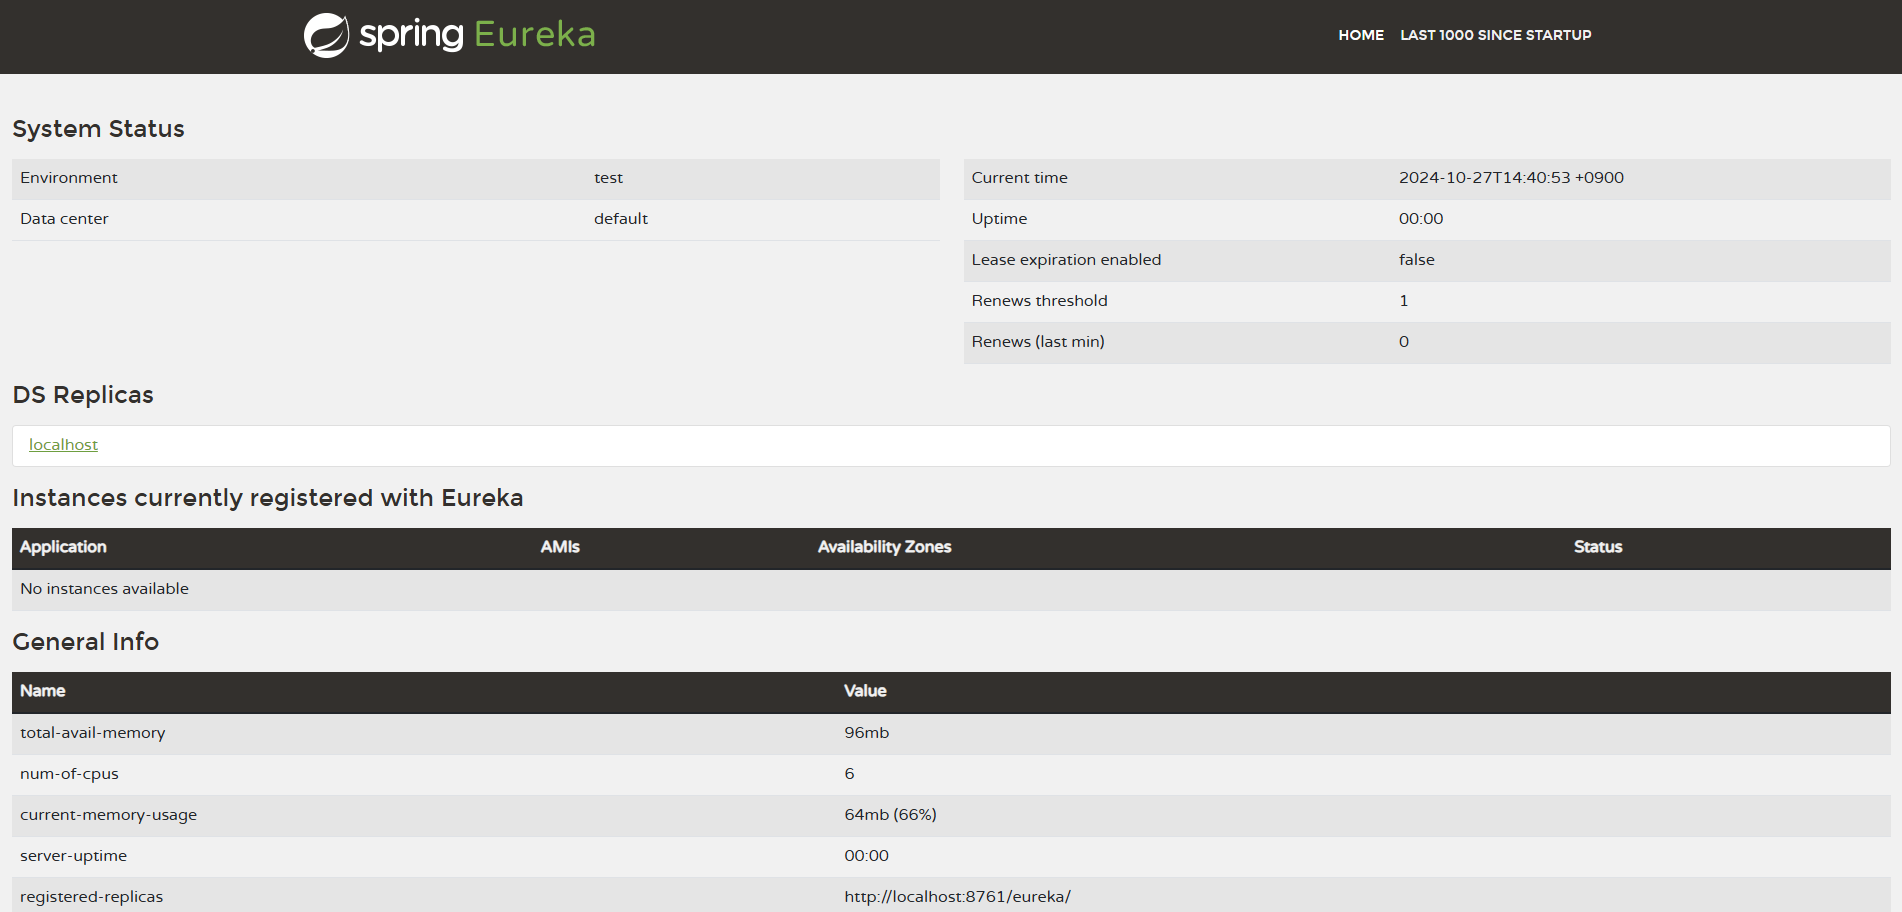1902x912 pixels.
Task: Select the "No instances available" row
Action: point(951,590)
